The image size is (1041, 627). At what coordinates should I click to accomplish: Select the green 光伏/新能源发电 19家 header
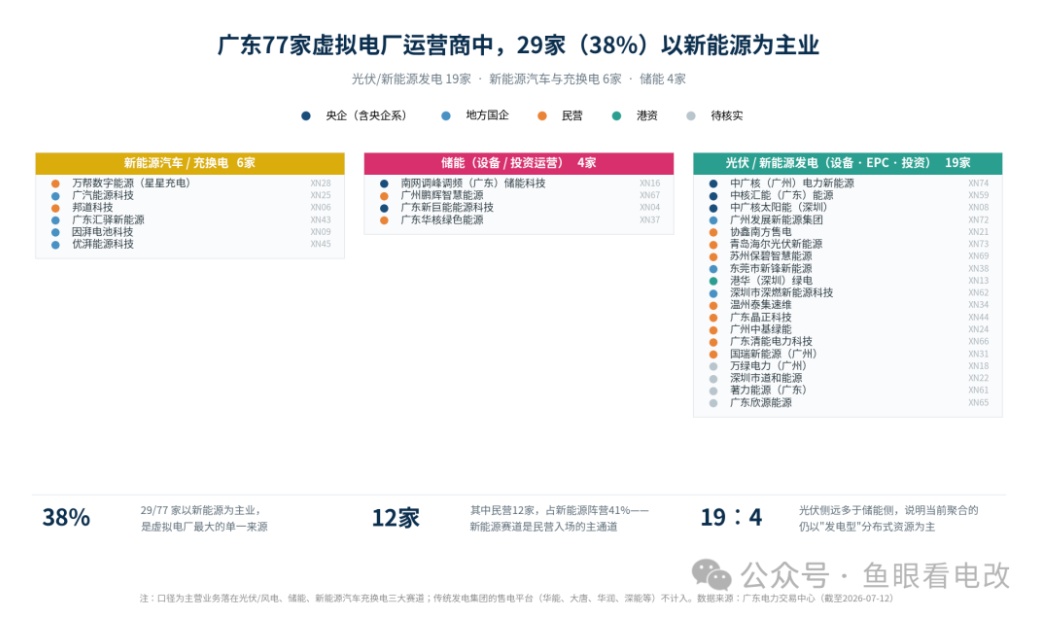click(848, 163)
